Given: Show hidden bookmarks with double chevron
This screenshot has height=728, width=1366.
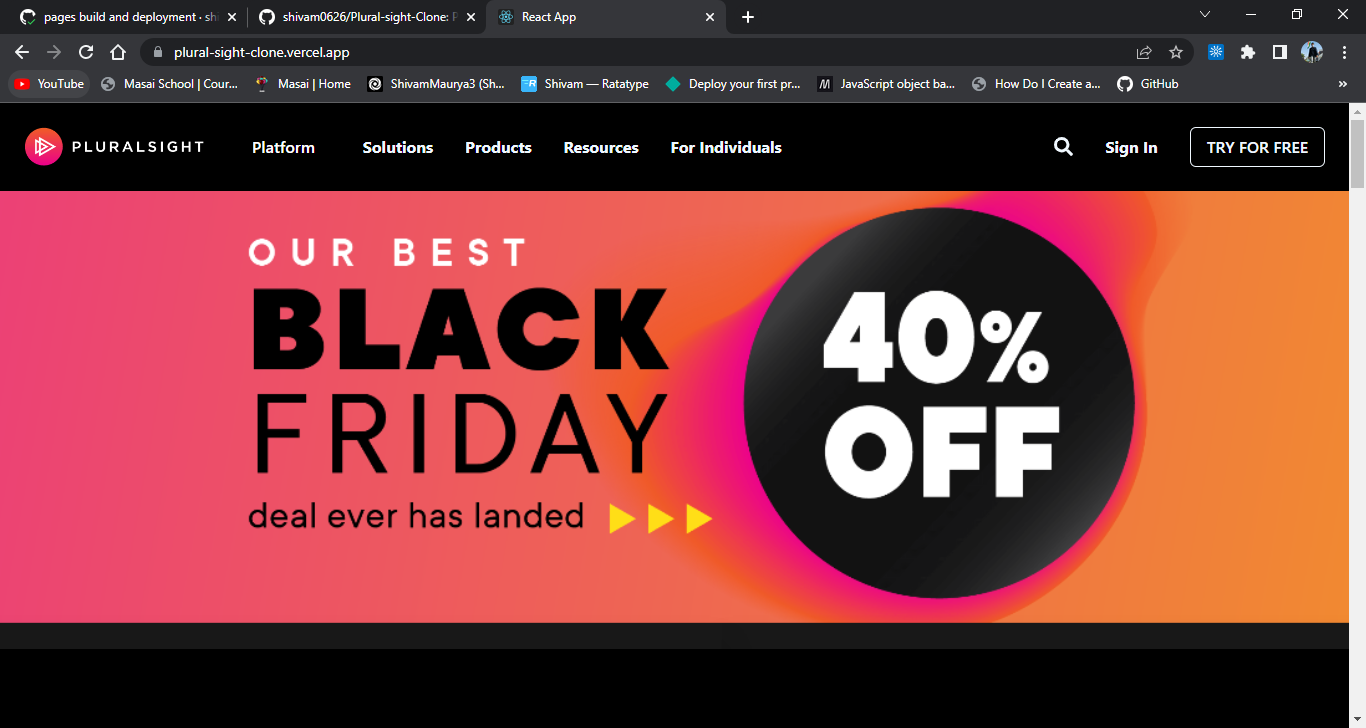Looking at the screenshot, I should coord(1343,84).
